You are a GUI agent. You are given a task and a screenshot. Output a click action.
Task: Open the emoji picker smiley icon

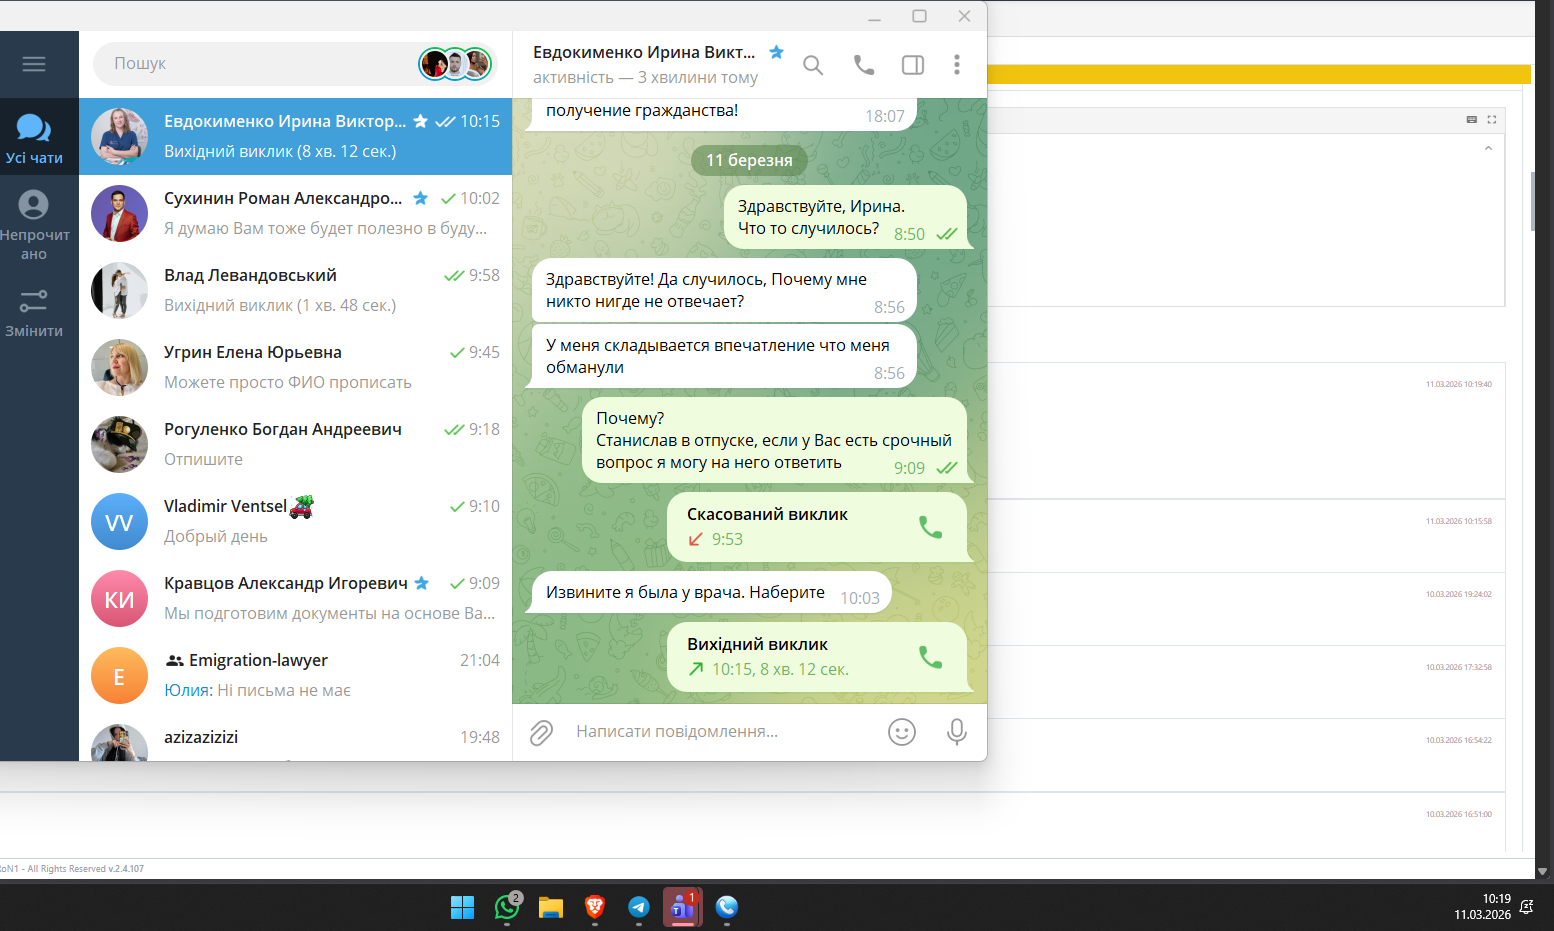902,732
